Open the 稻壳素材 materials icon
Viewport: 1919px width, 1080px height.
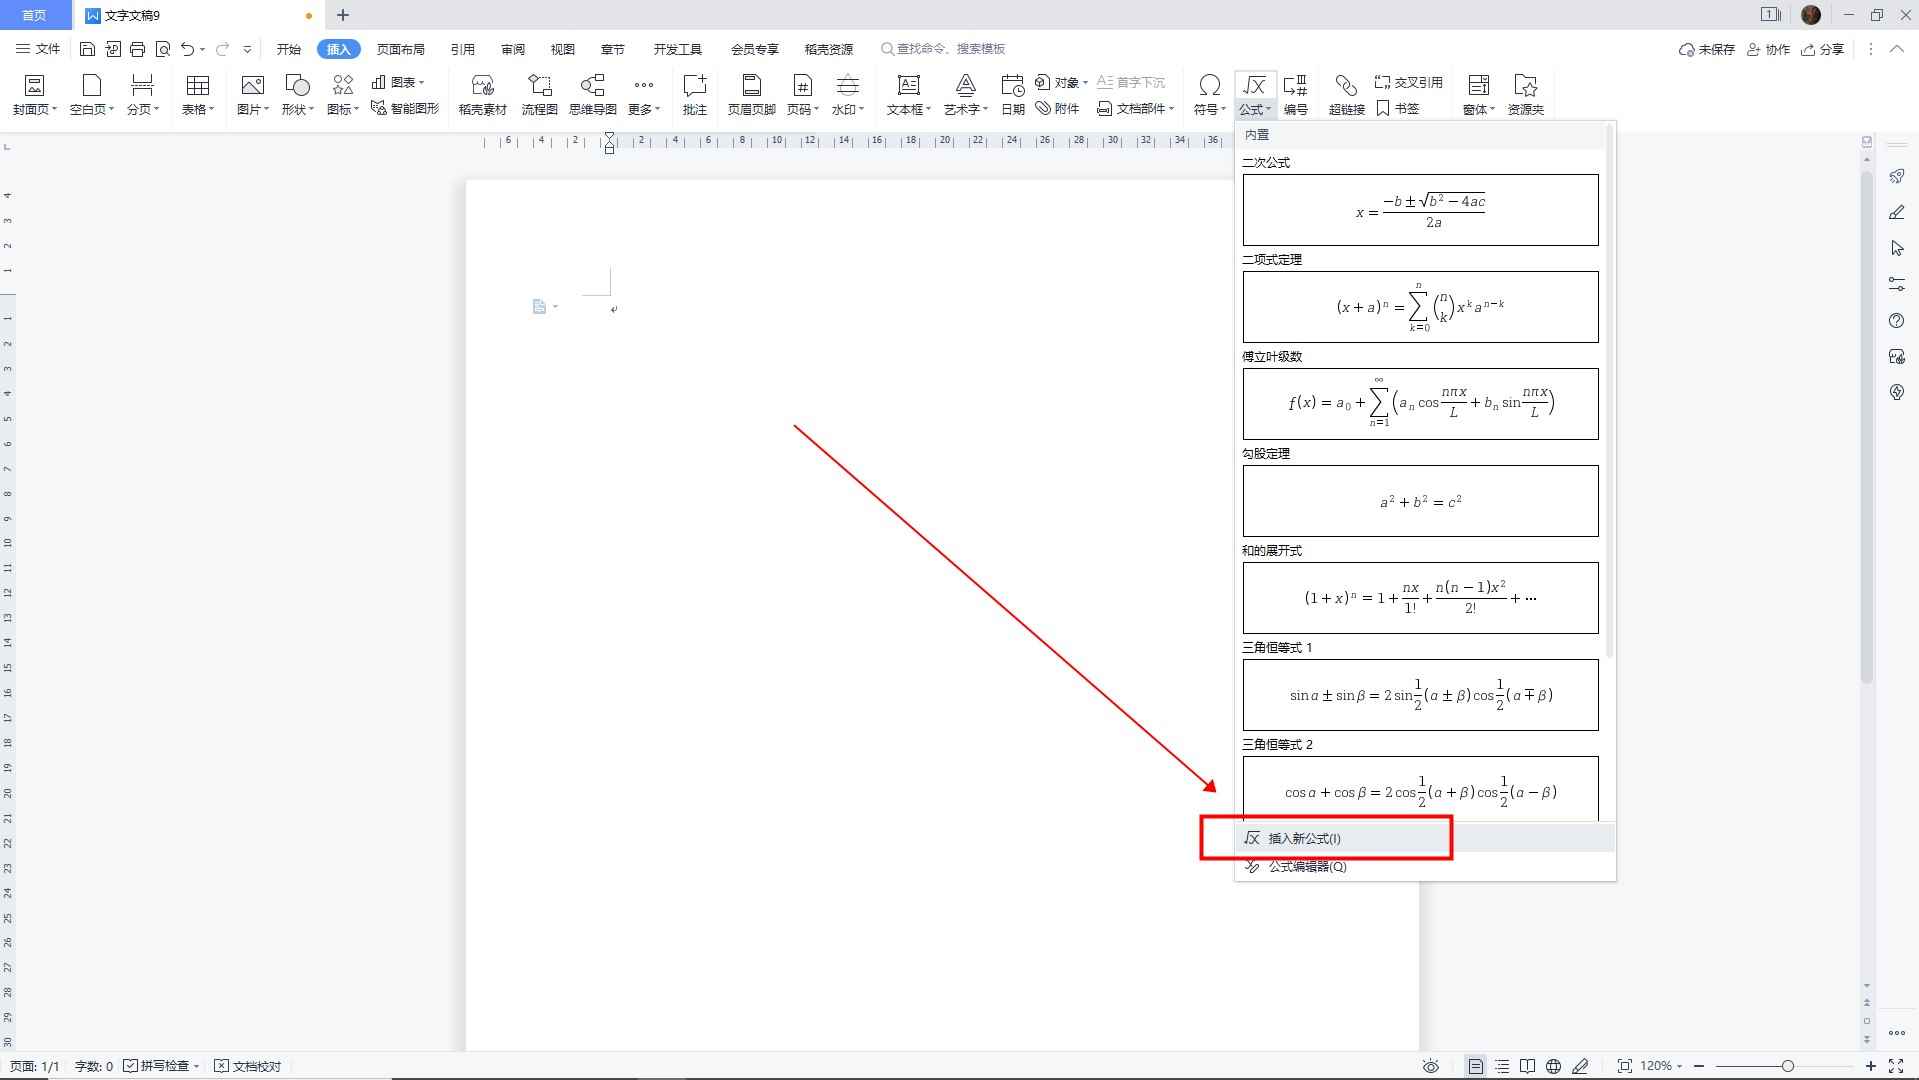(482, 95)
